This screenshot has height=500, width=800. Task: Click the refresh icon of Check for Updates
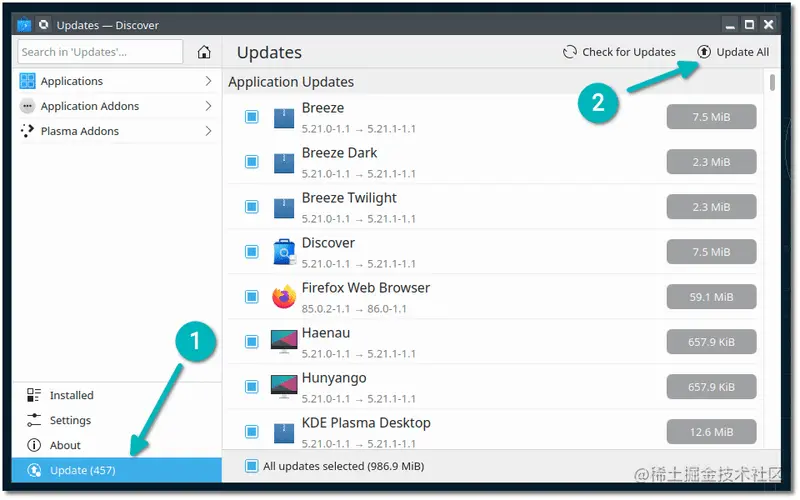pyautogui.click(x=569, y=52)
